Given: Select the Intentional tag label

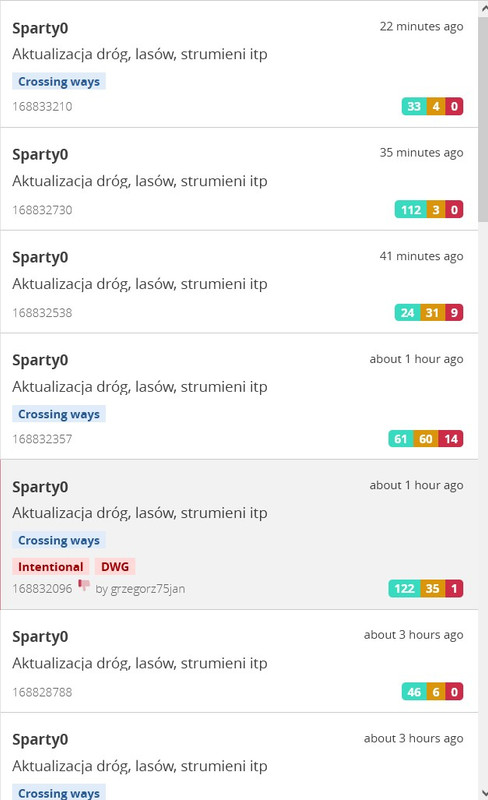Looking at the screenshot, I should pos(51,567).
